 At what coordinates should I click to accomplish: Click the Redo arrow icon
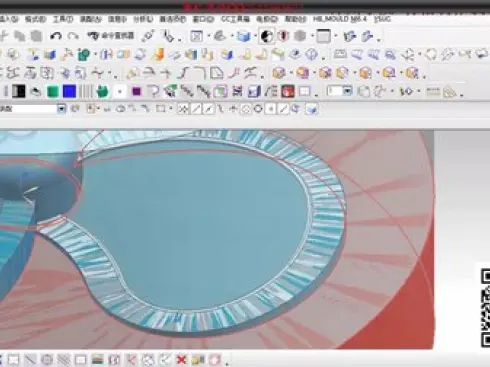(x=73, y=36)
